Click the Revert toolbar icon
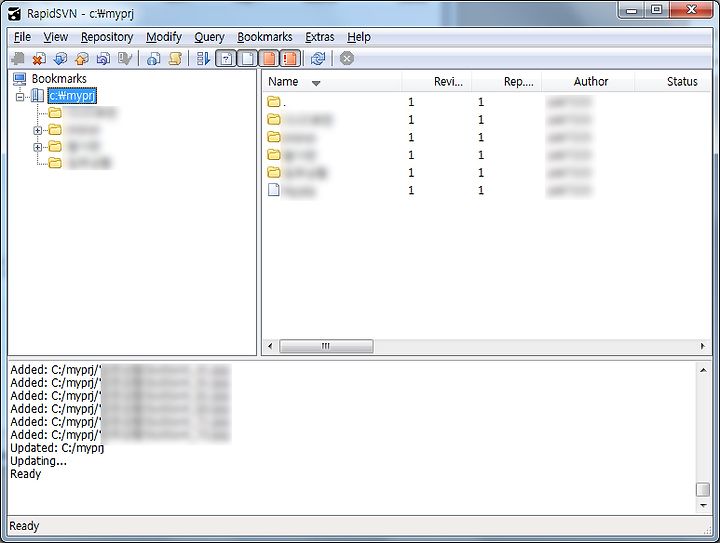The width and height of the screenshot is (720, 543). pos(103,58)
